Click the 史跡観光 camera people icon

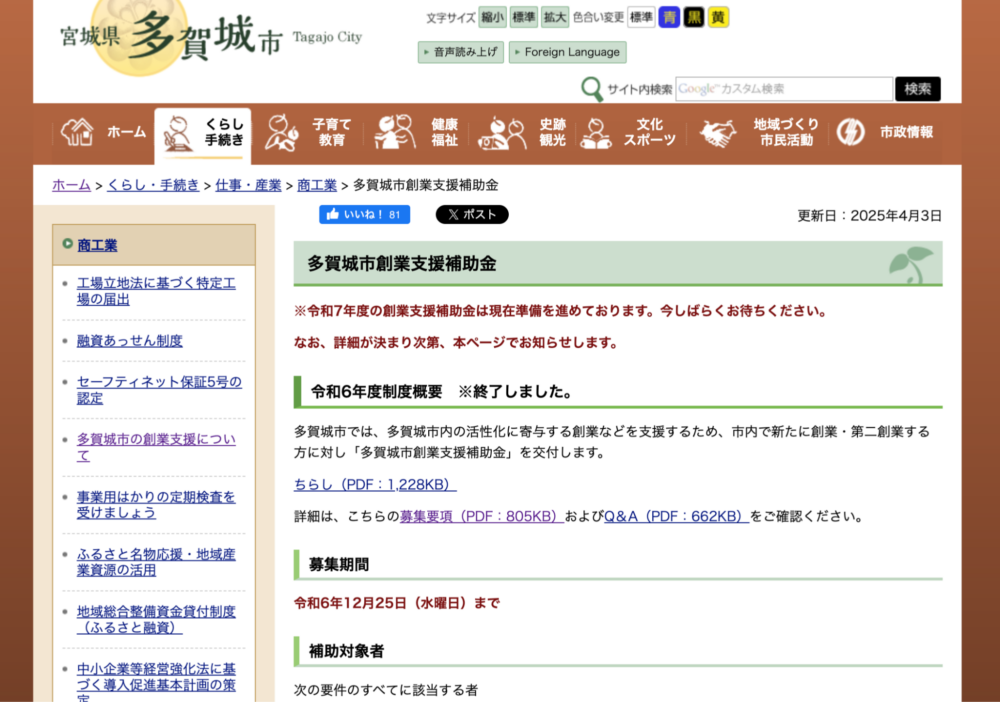coord(503,133)
